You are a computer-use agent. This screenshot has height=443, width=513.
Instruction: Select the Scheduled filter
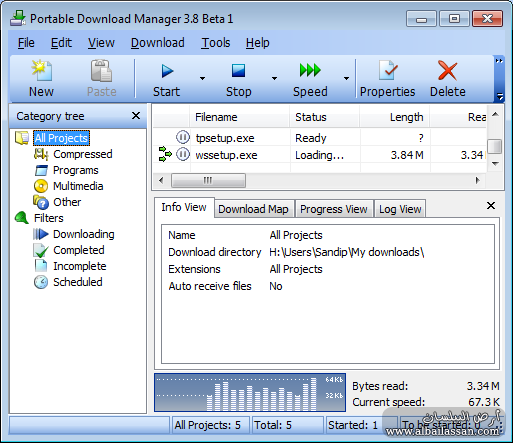[x=78, y=282]
